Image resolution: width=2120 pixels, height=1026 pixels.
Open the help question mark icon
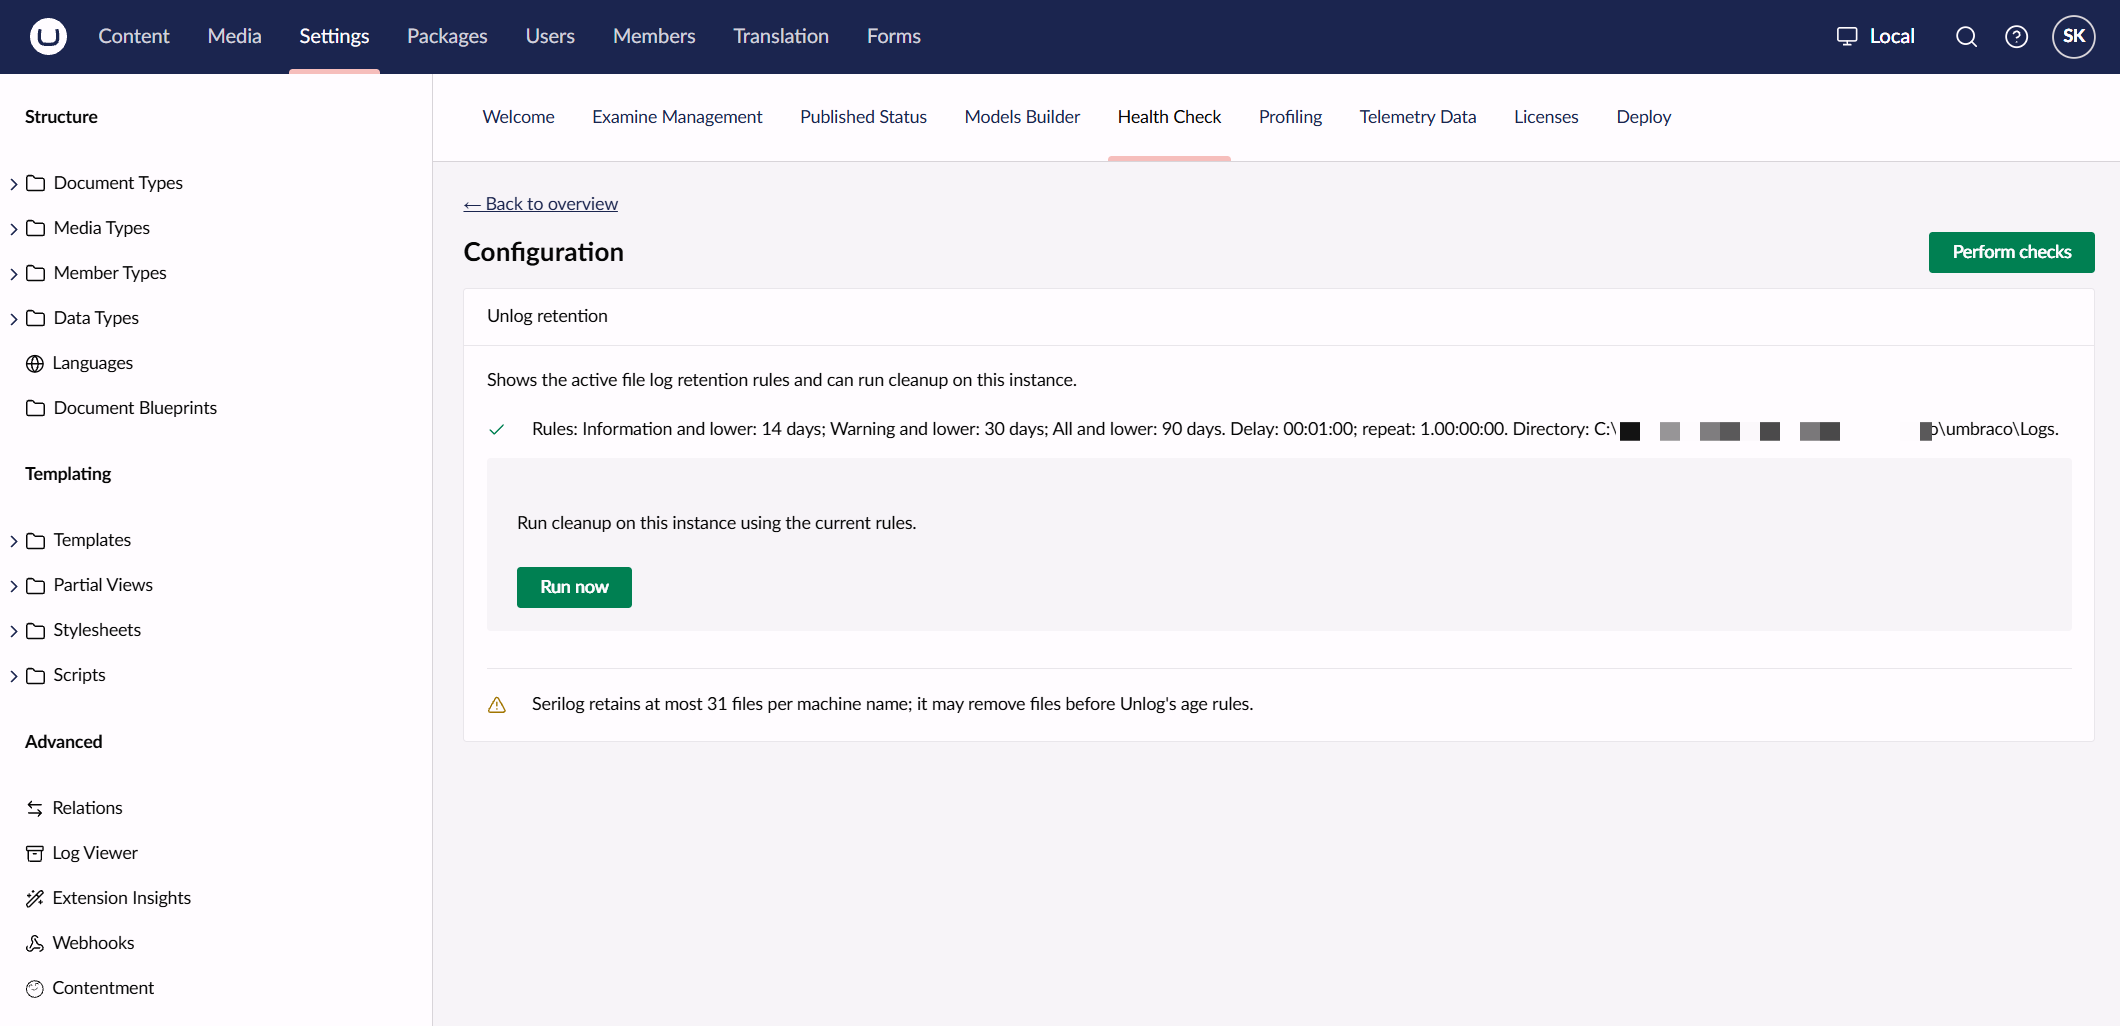[2016, 36]
